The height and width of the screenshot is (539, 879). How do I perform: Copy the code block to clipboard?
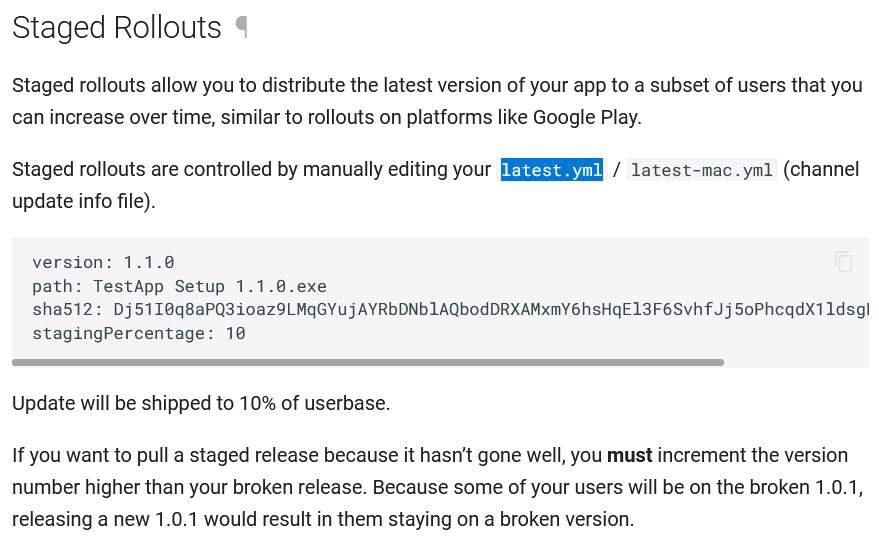coord(844,261)
